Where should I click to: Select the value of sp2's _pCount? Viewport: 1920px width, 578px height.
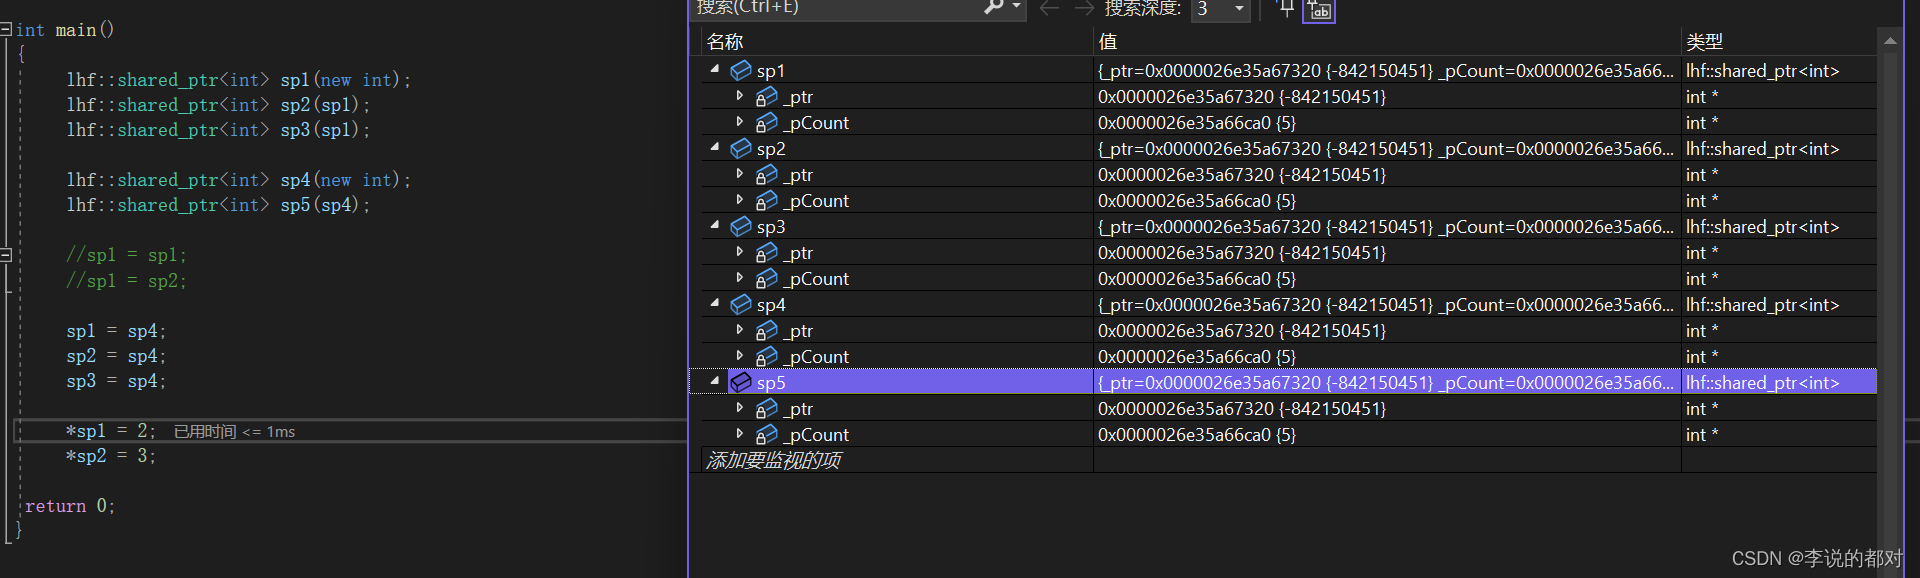pos(1387,200)
